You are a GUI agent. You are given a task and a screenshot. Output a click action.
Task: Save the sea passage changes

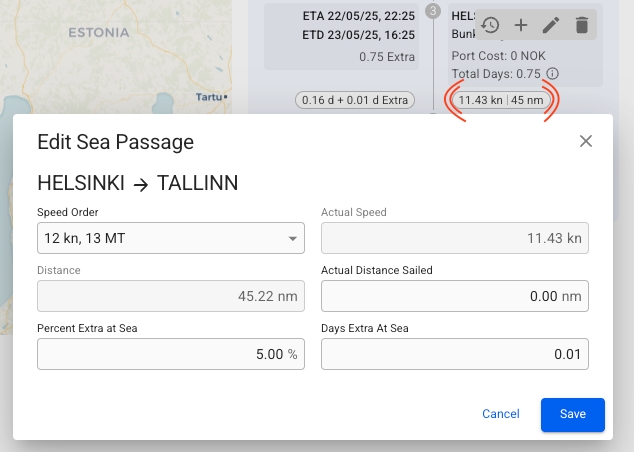coord(572,414)
